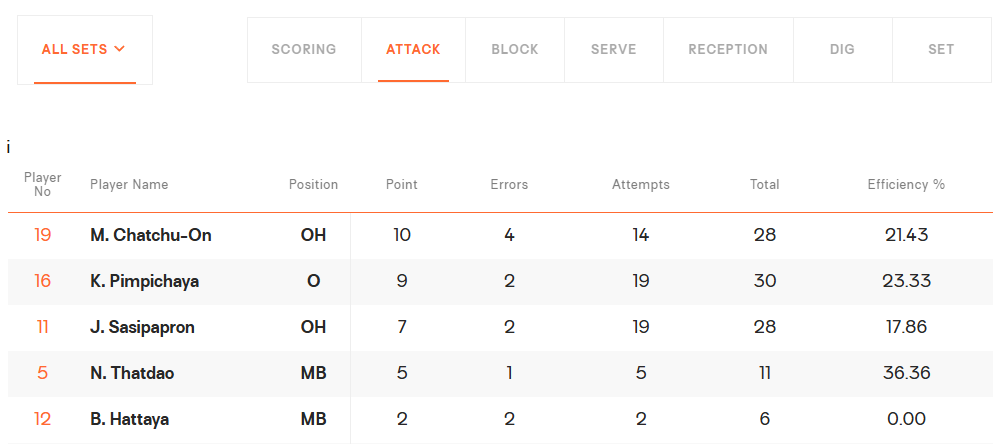This screenshot has height=444, width=993.
Task: Click the info 'i' icon above table
Action: point(8,148)
